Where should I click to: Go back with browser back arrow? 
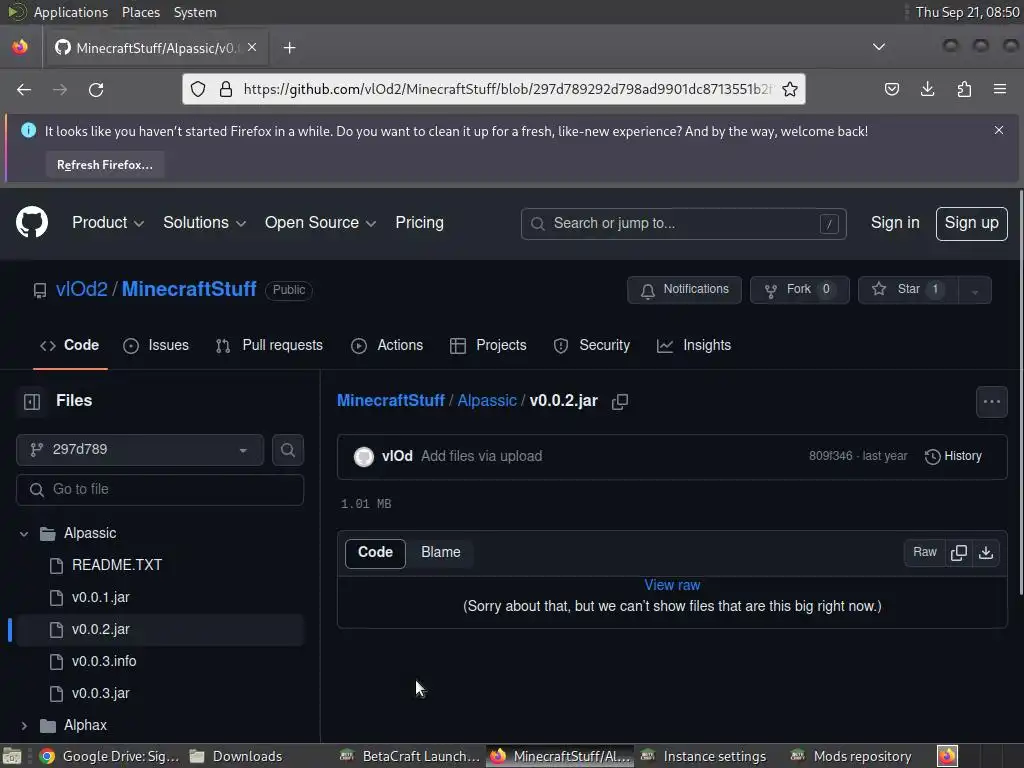[24, 89]
